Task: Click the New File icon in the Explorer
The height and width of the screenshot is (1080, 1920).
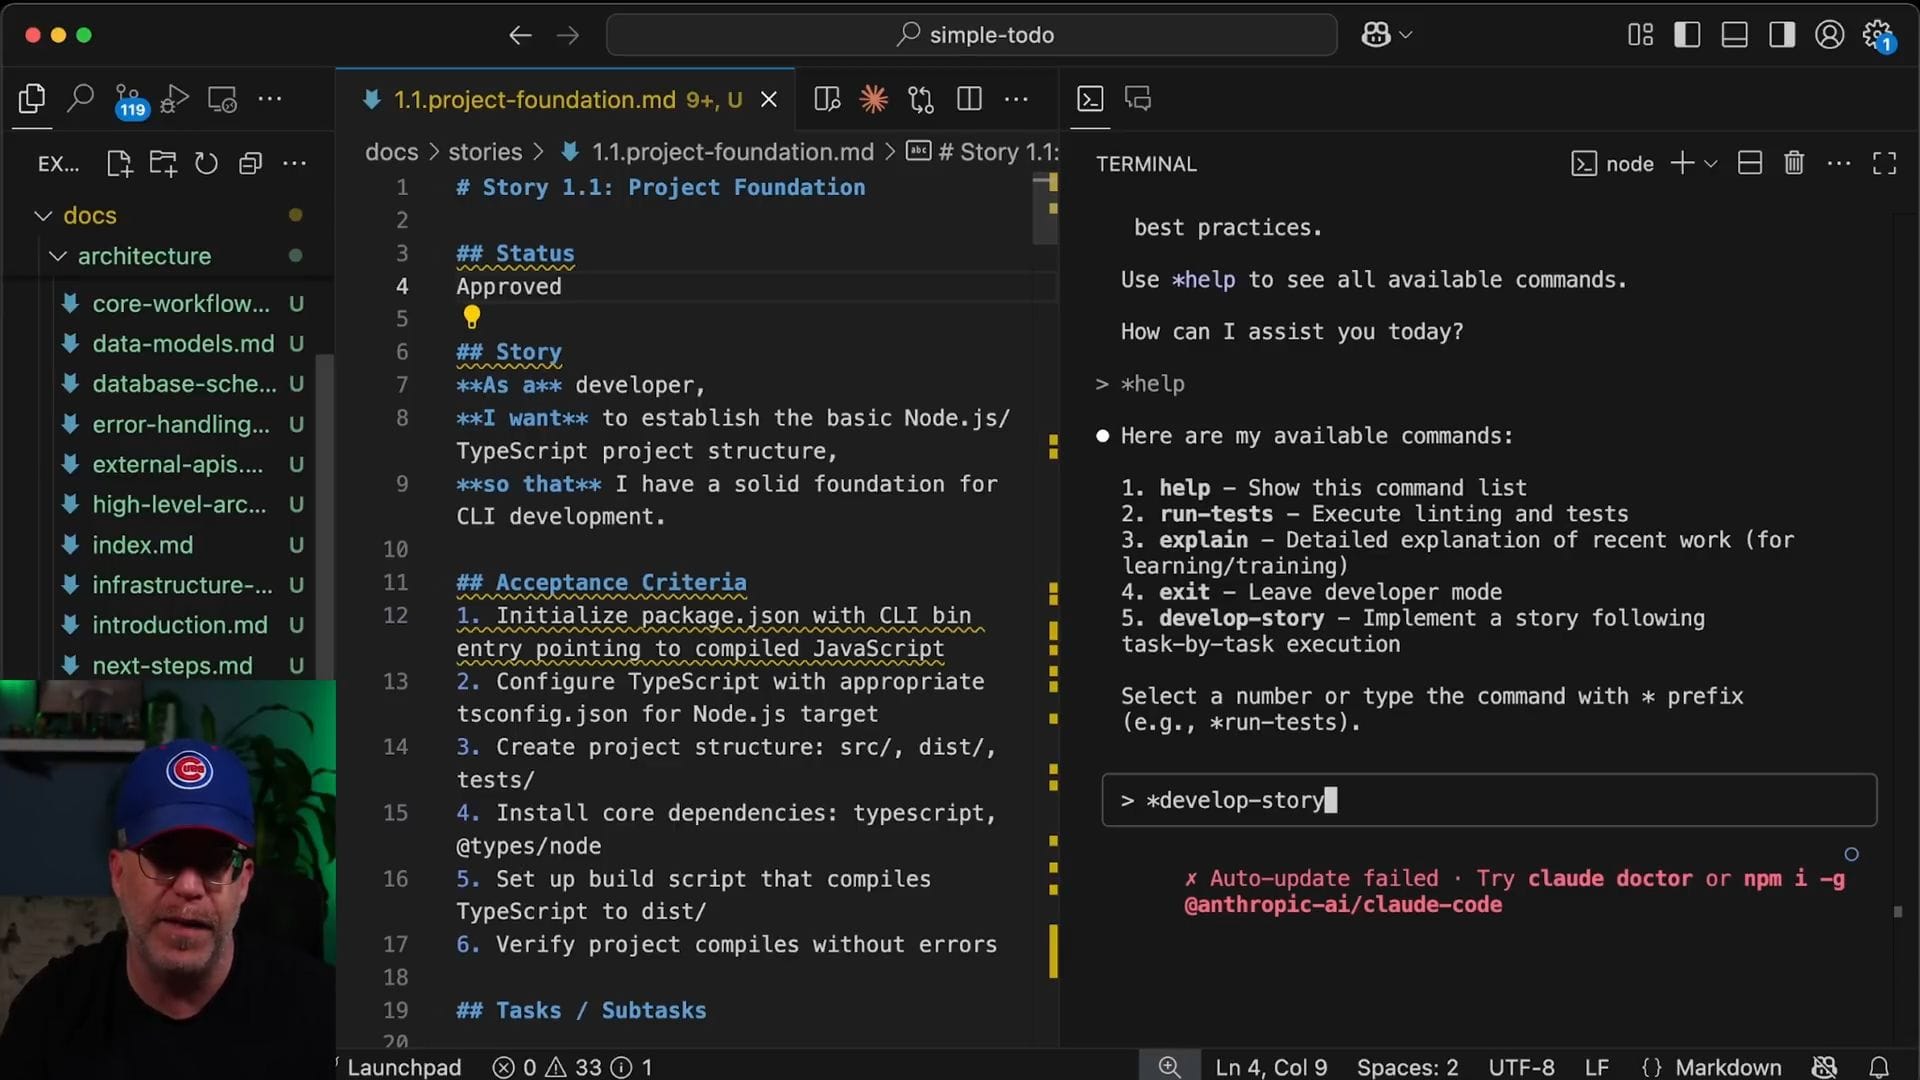Action: (119, 164)
